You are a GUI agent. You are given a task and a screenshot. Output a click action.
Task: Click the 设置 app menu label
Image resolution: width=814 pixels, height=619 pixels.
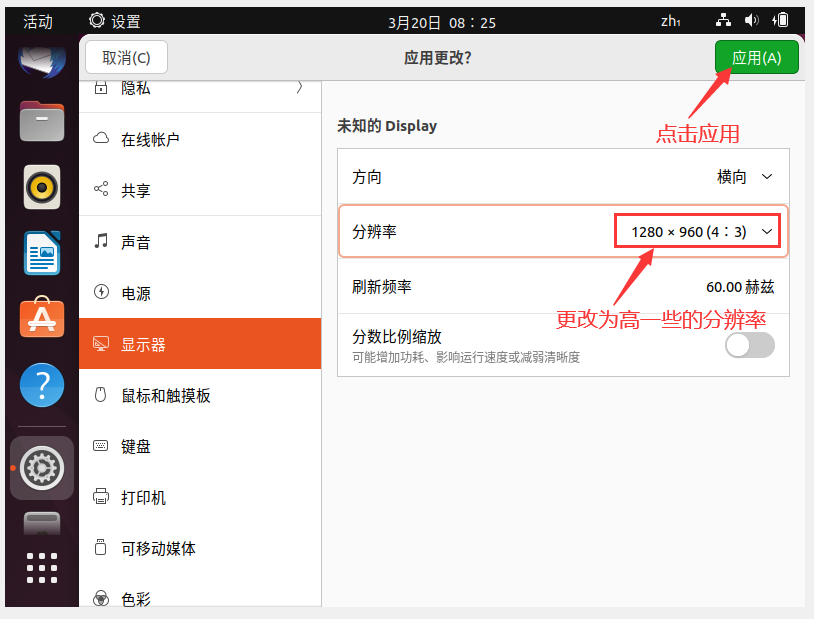click(126, 21)
